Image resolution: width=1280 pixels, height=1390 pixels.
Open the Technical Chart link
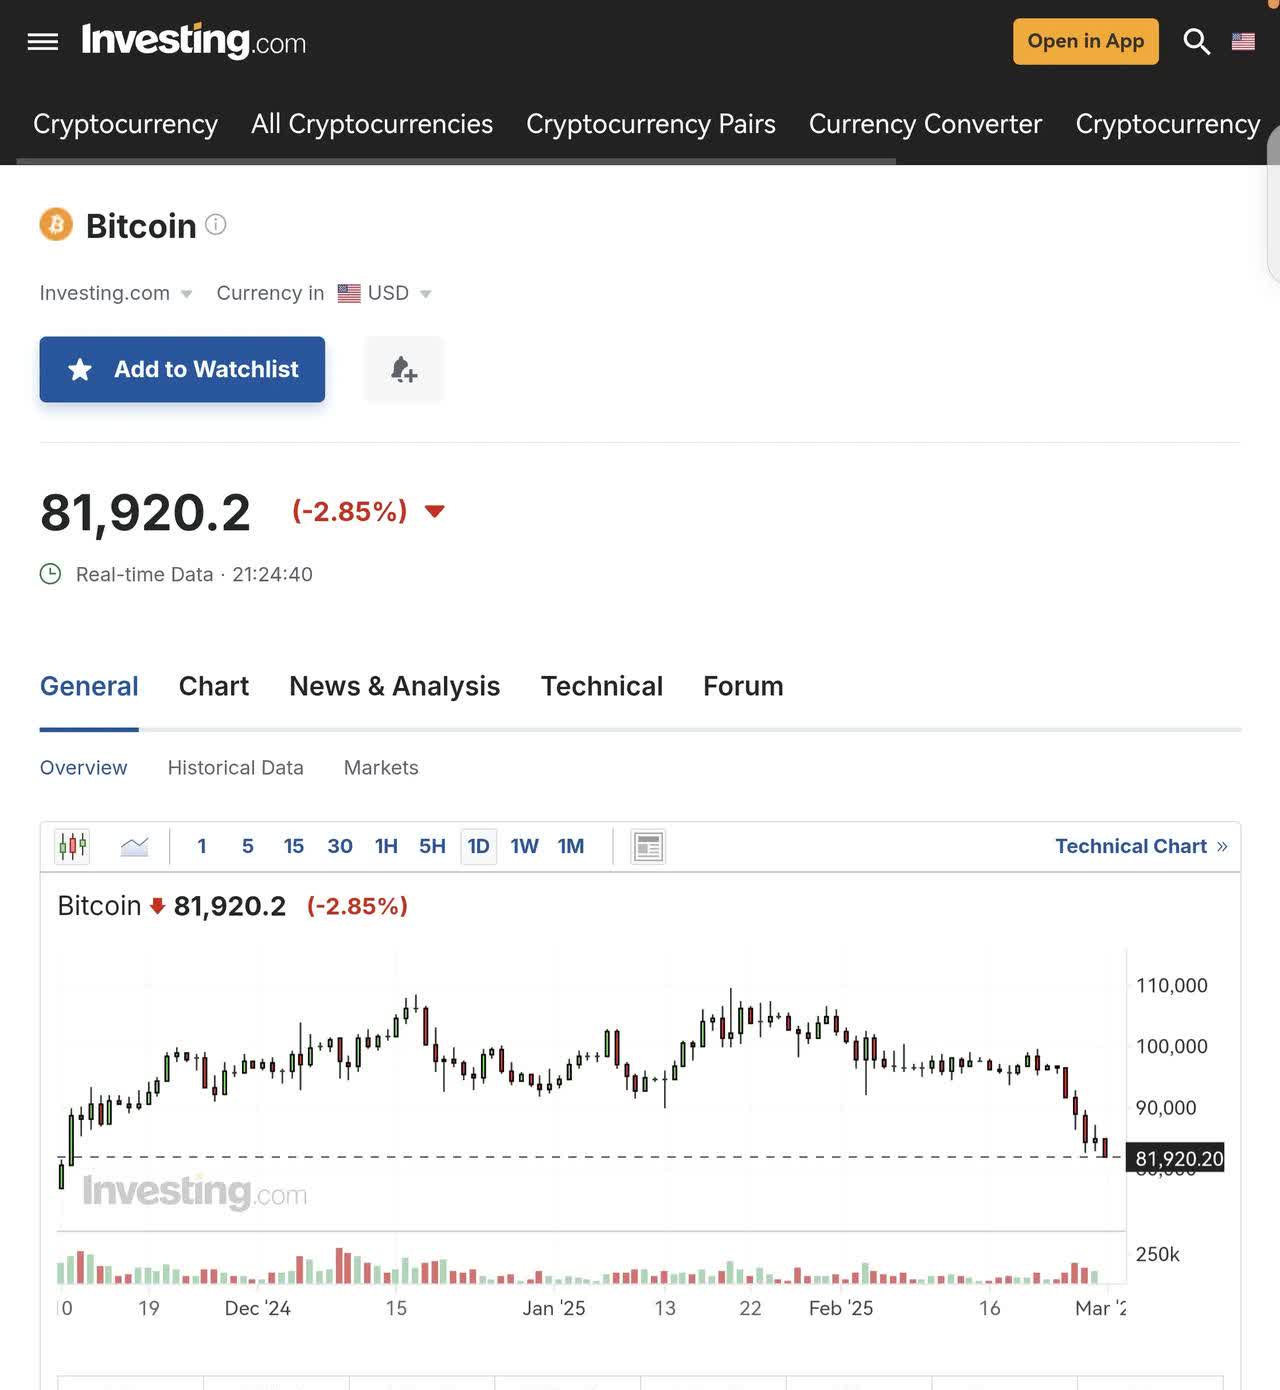pos(1141,846)
